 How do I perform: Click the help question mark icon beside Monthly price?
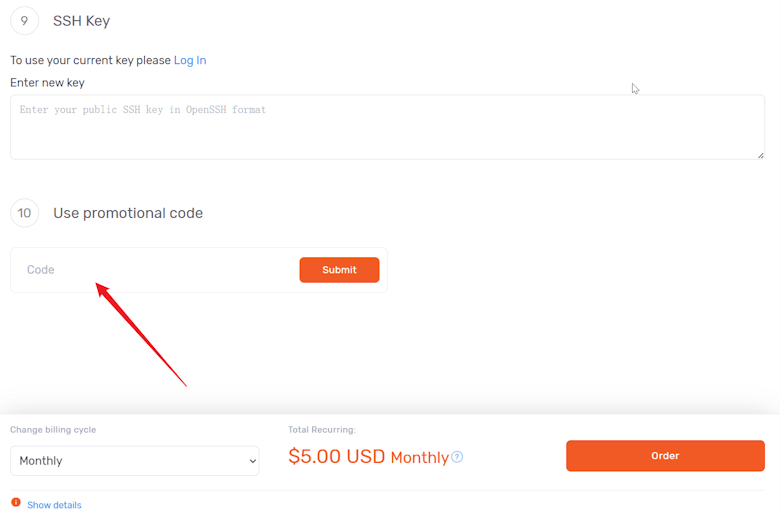coord(457,456)
